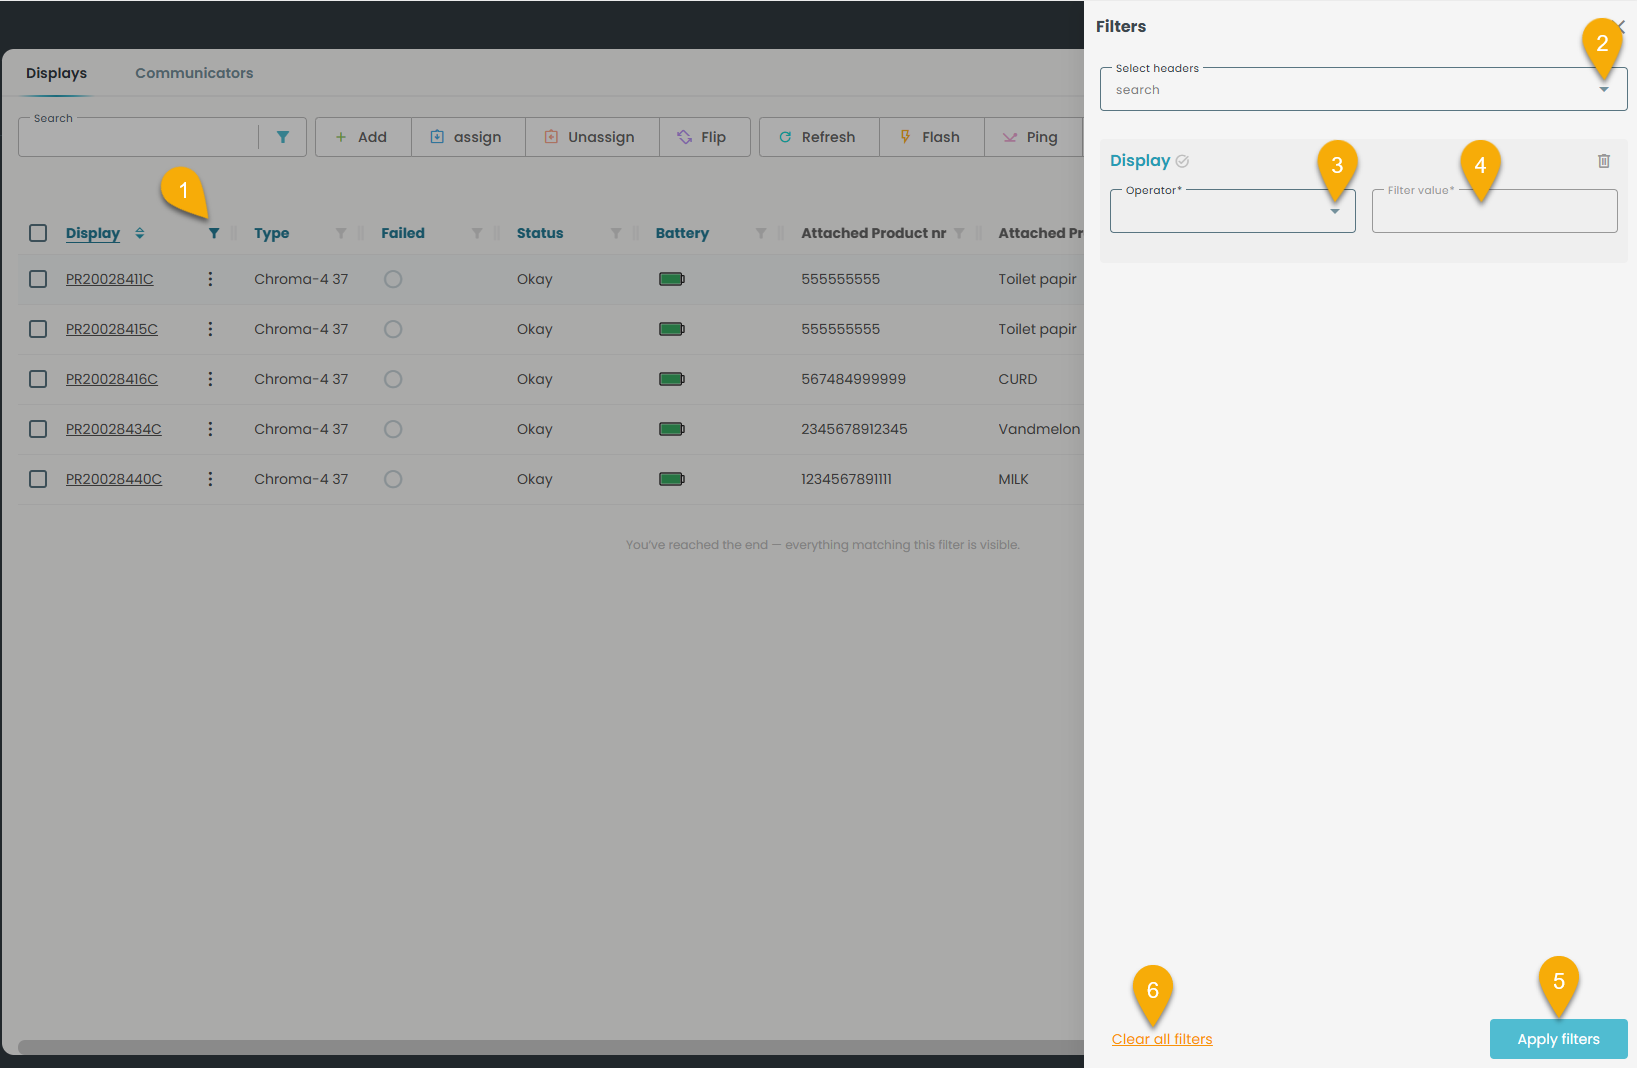Open the Operator dropdown
Viewport: 1637px width, 1068px height.
[1233, 211]
